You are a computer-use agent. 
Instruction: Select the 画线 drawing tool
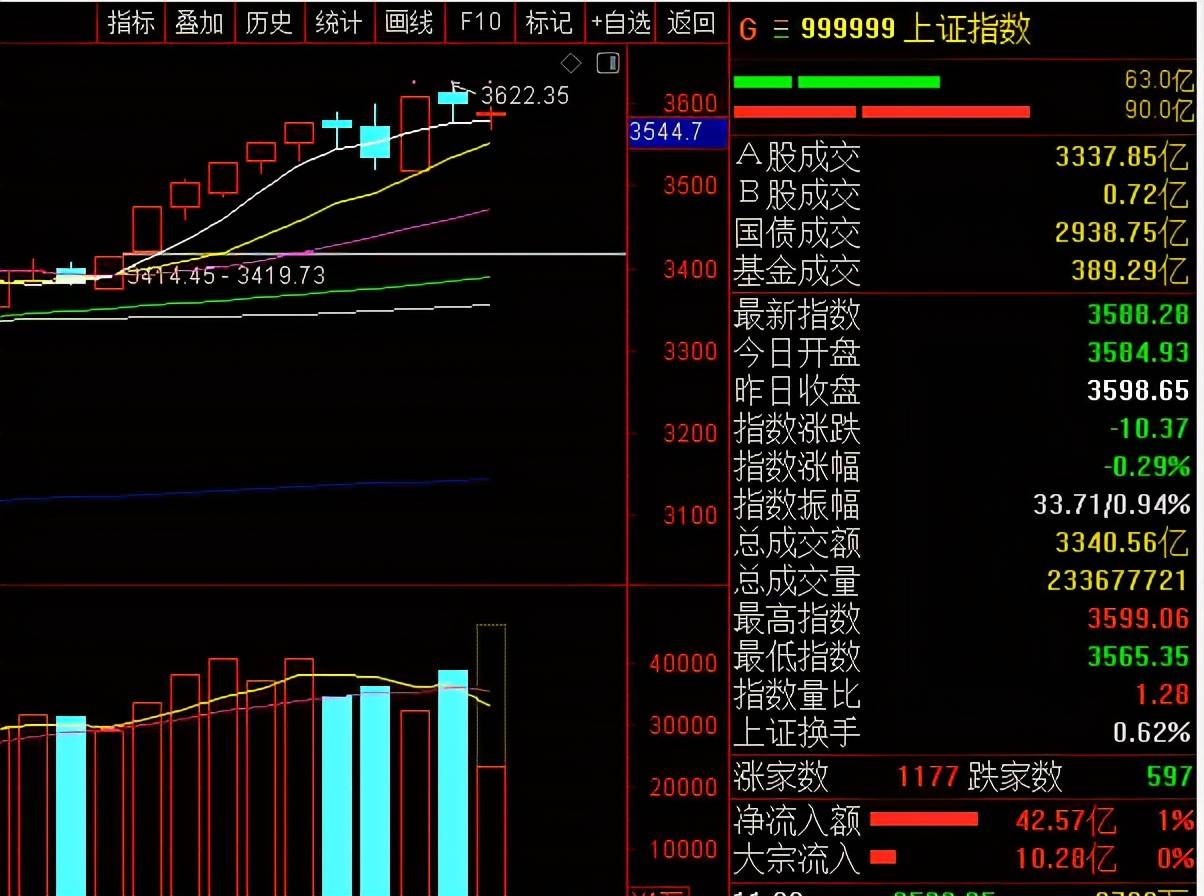tap(409, 22)
